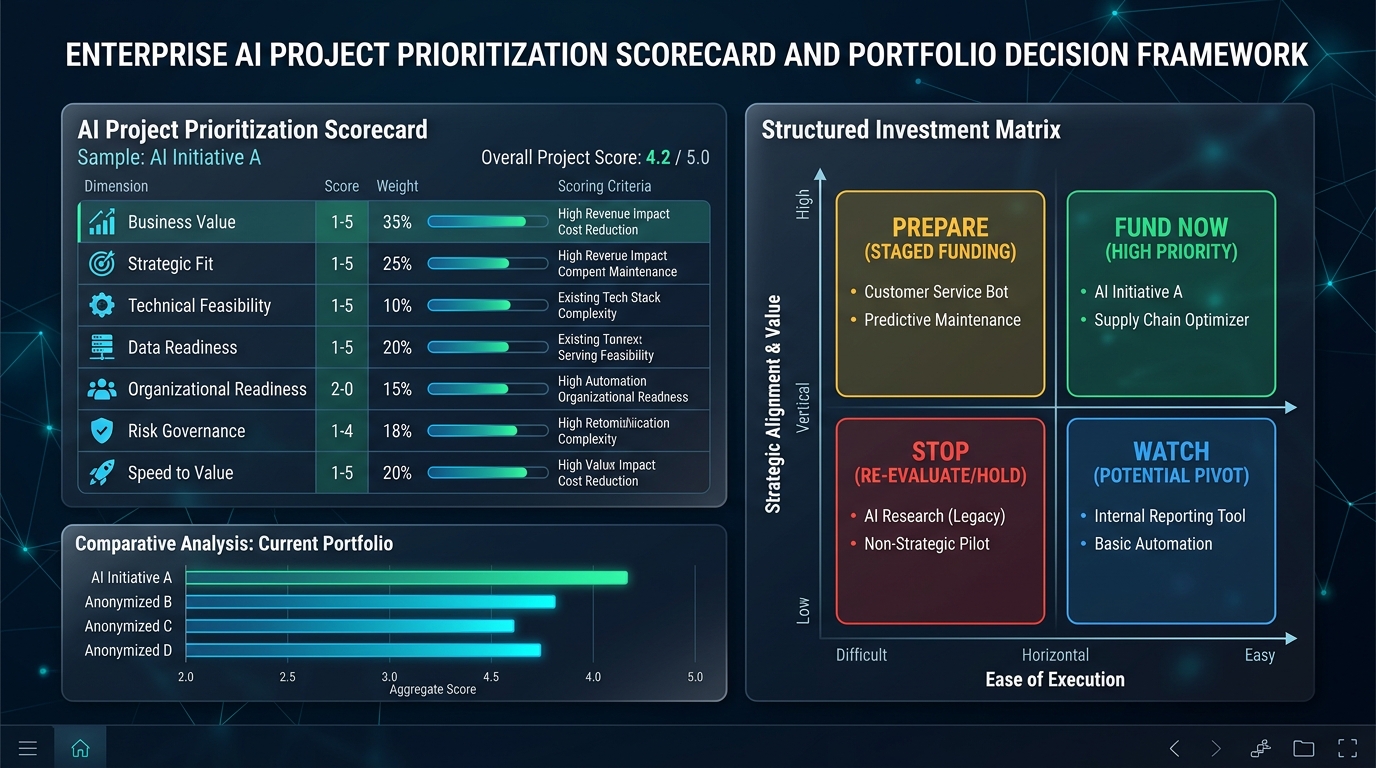
Task: Click the Organizational Readiness 2-0 score cell
Action: click(x=342, y=390)
